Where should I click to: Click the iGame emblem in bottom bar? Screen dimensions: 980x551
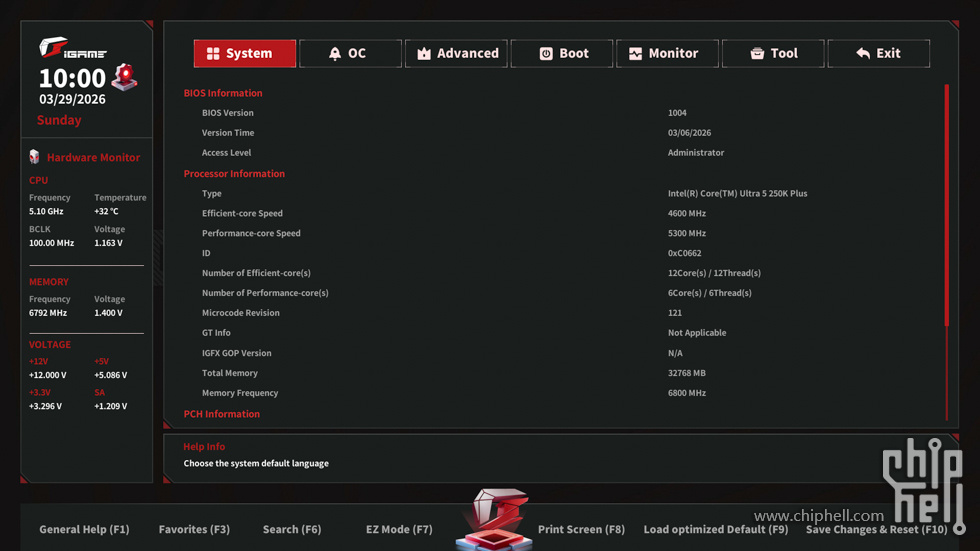(x=494, y=519)
